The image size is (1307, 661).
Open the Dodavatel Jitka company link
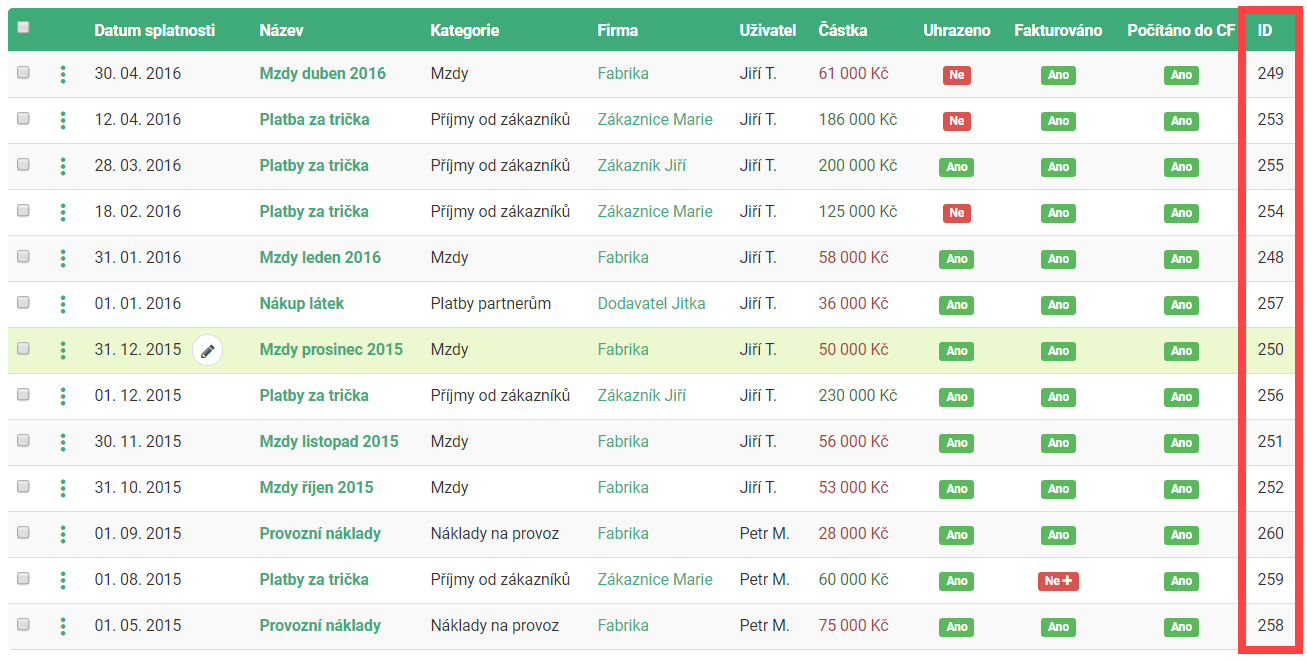(651, 304)
